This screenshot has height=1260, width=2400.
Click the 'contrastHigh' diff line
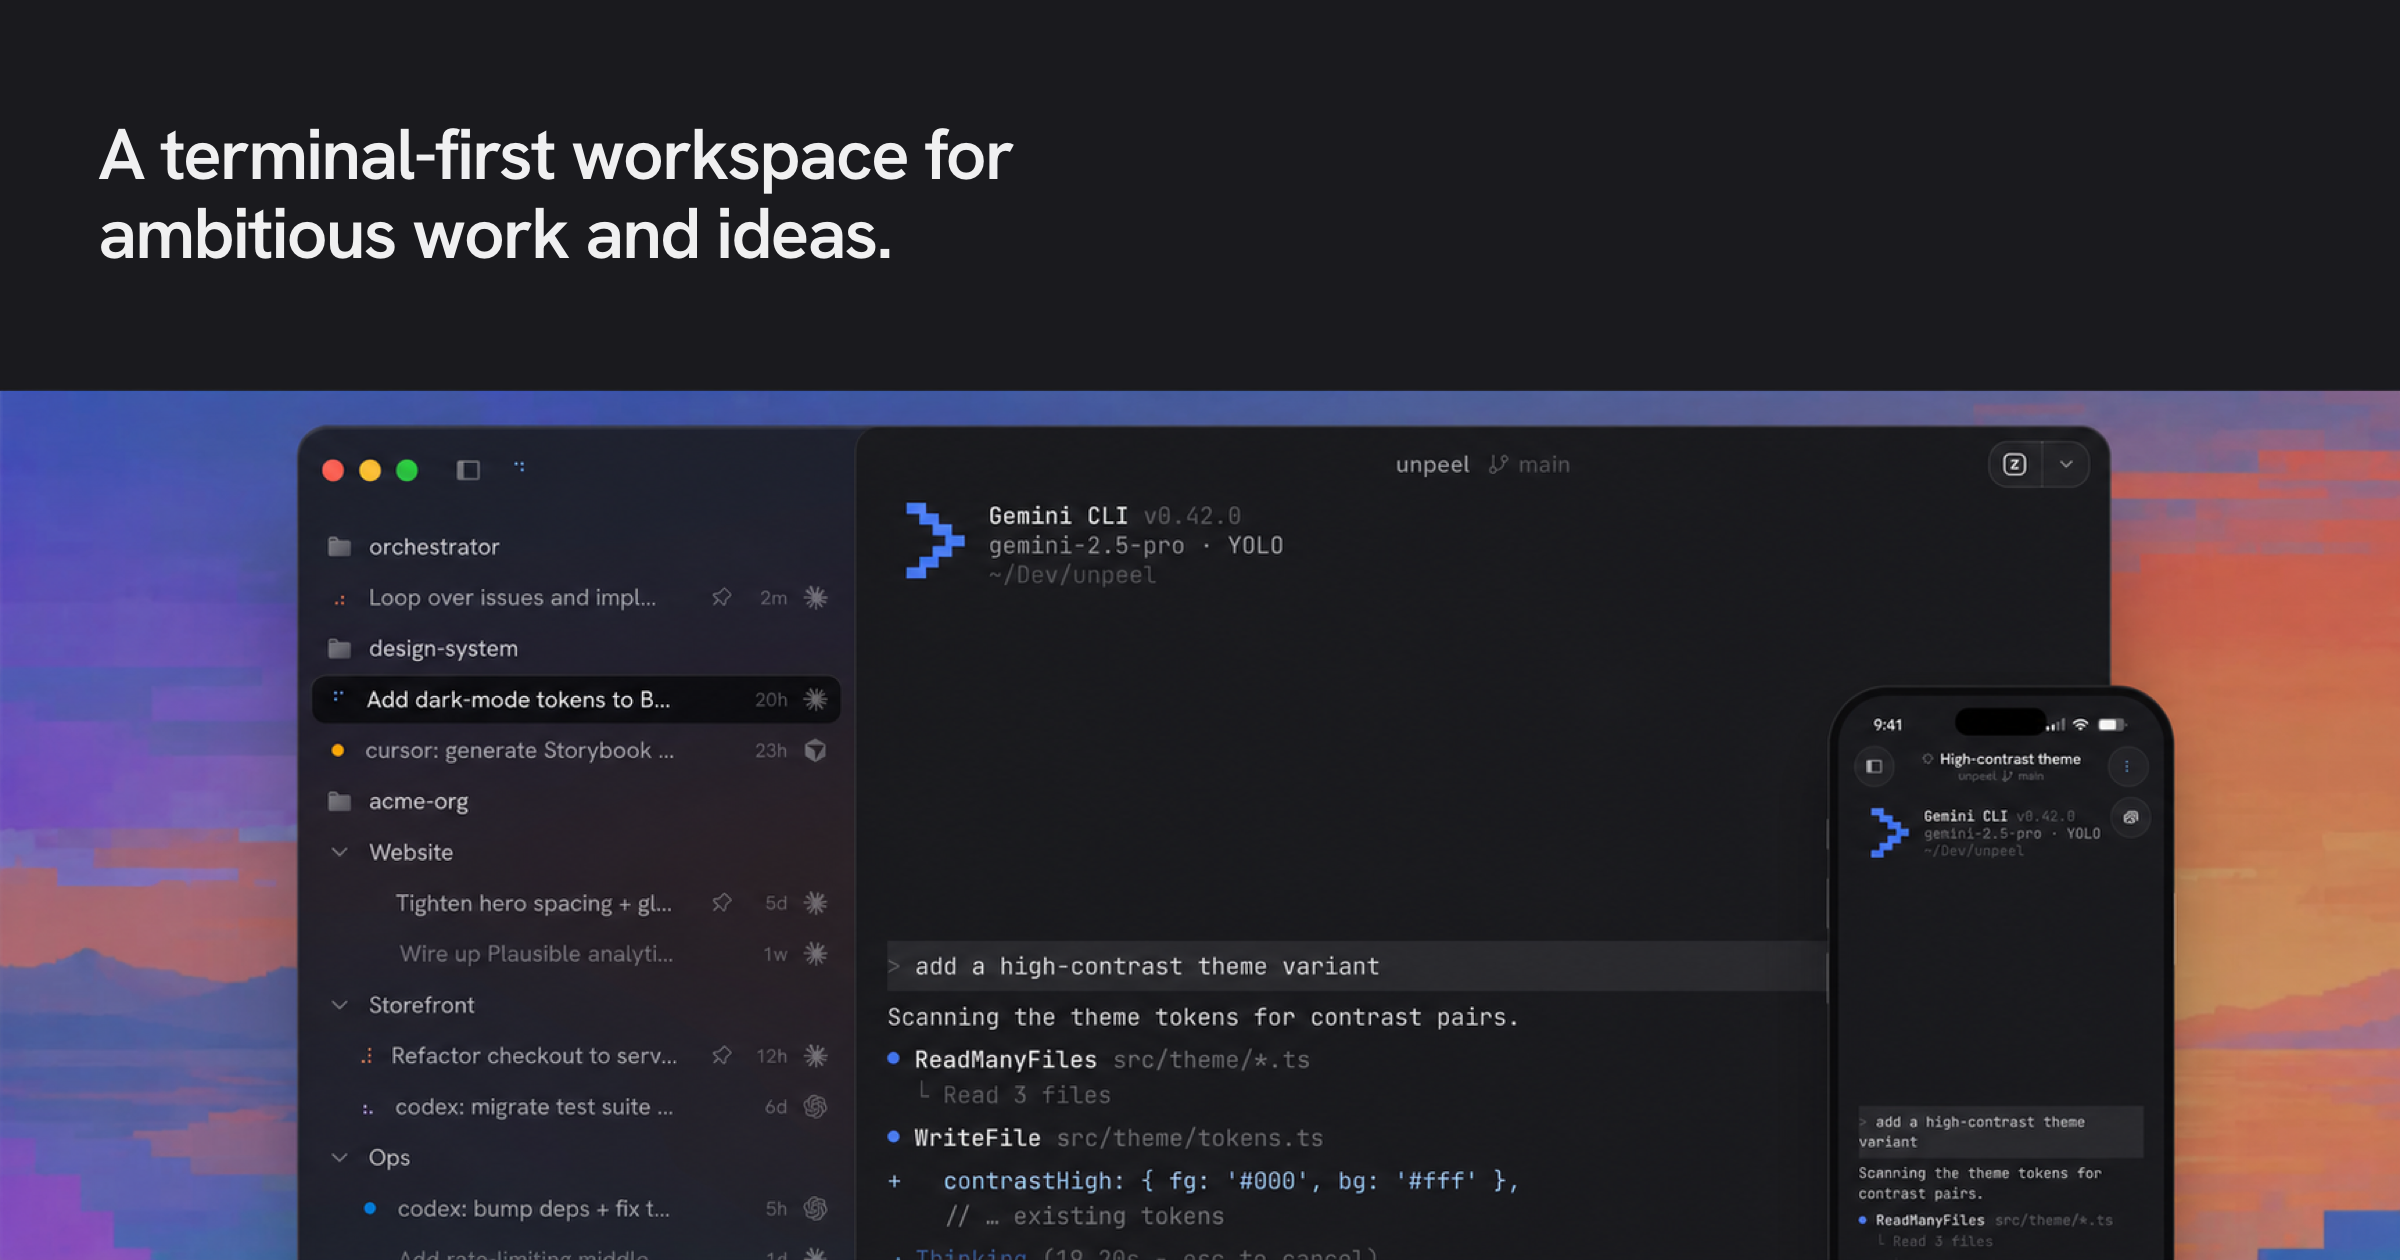pyautogui.click(x=1204, y=1181)
